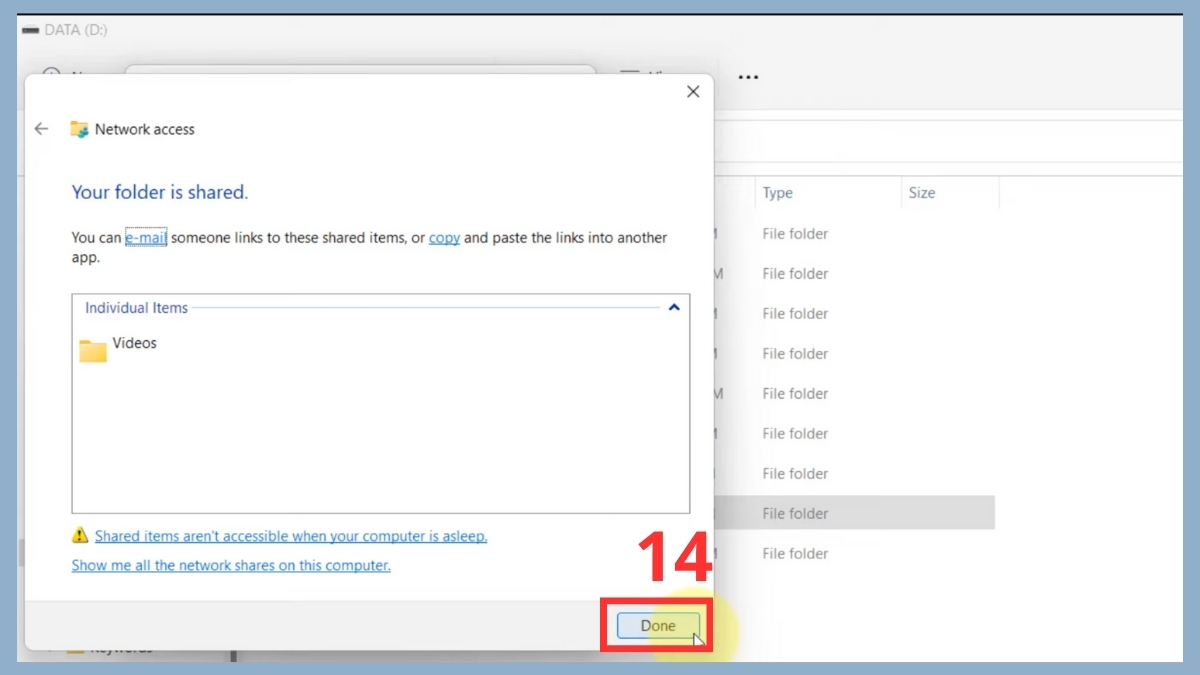The image size is (1200, 675).
Task: Close the Network access dialog with X
Action: click(693, 92)
